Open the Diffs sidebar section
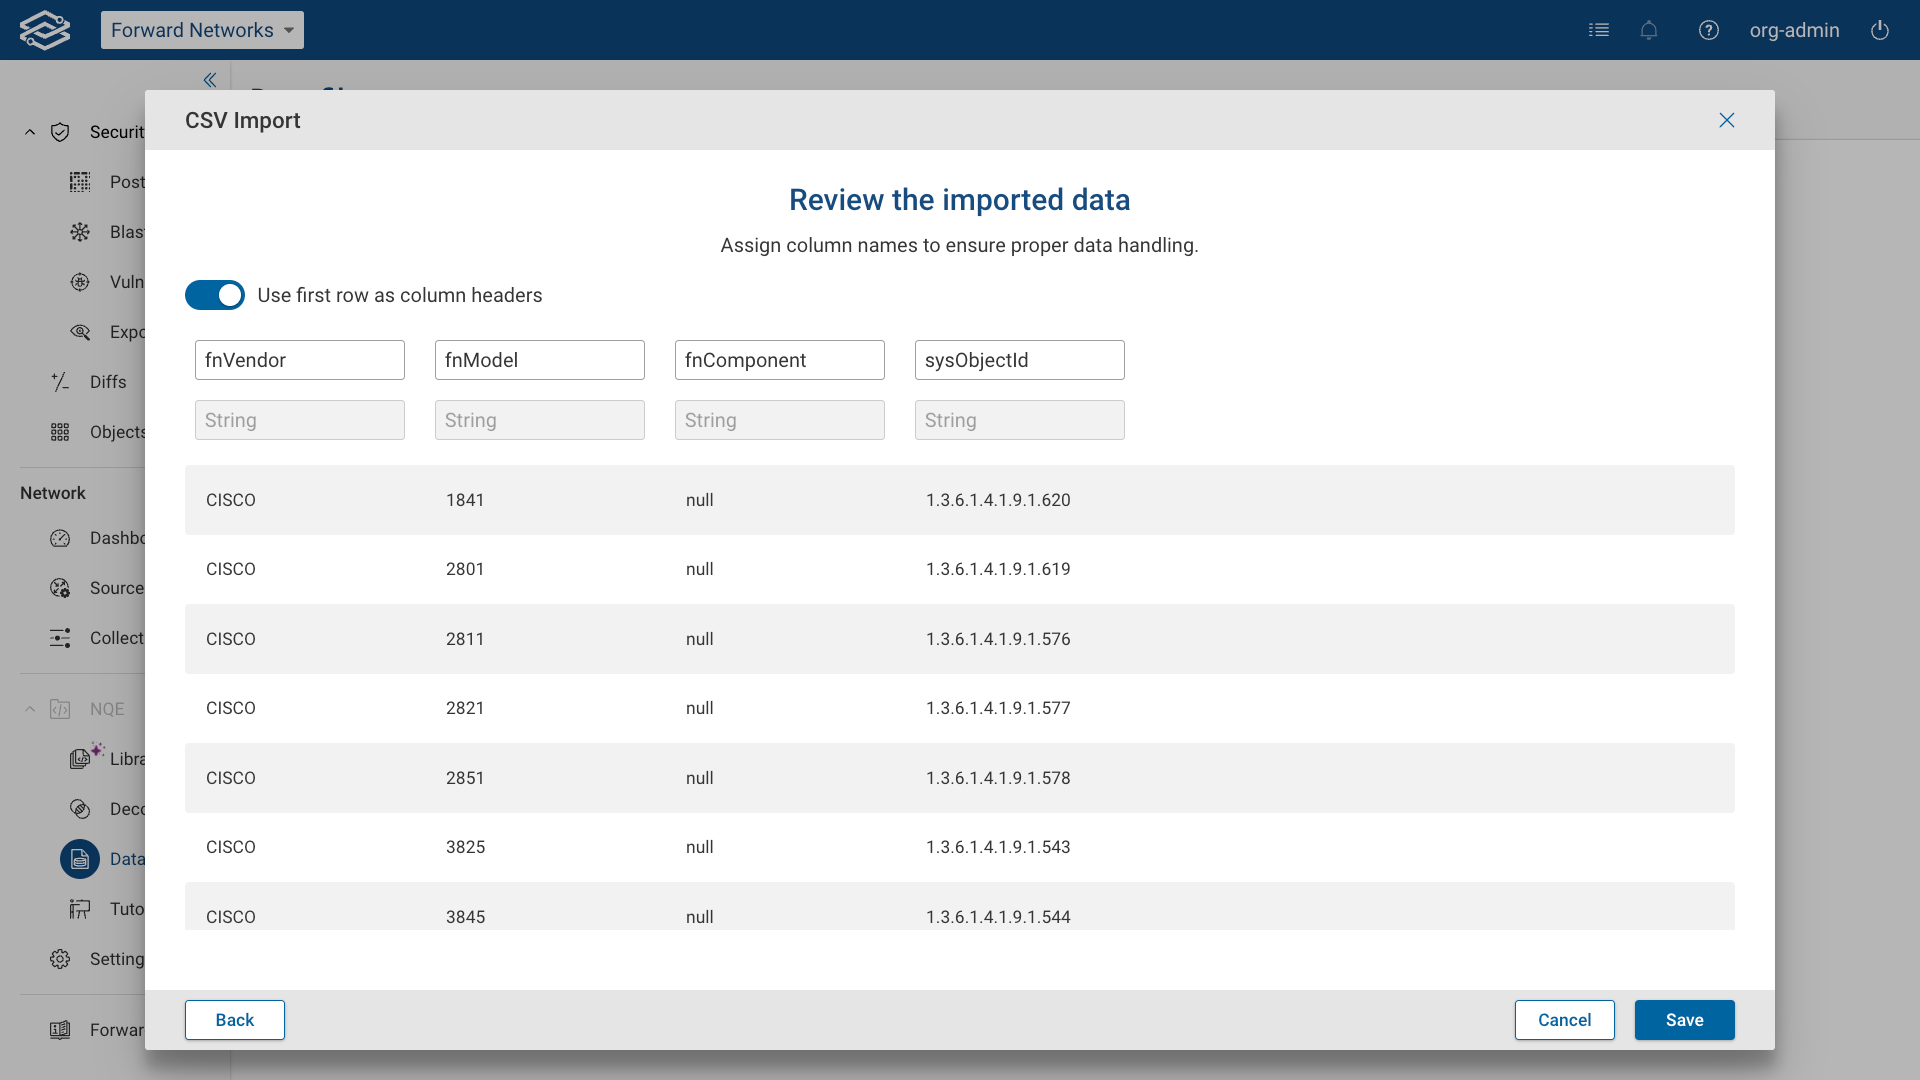 click(106, 382)
